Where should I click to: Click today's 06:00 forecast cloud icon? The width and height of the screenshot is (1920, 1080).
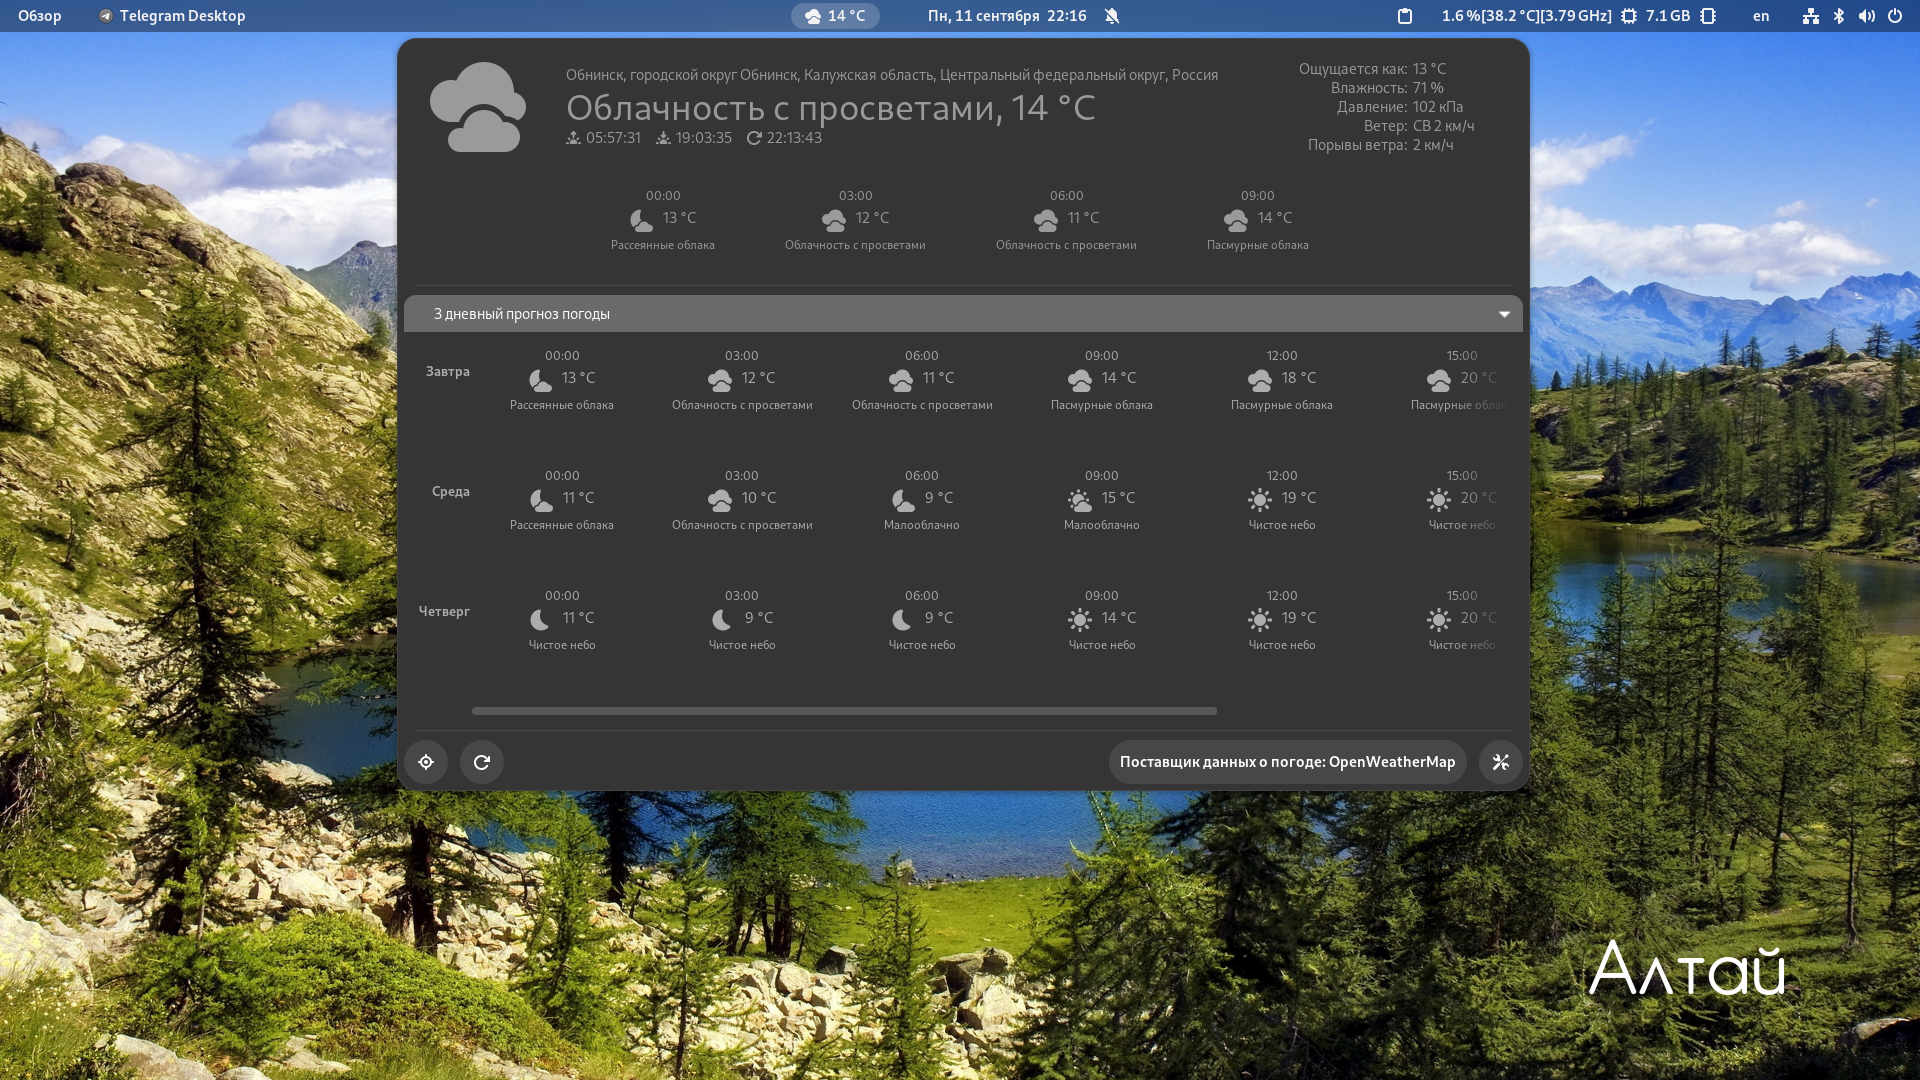tap(1046, 220)
